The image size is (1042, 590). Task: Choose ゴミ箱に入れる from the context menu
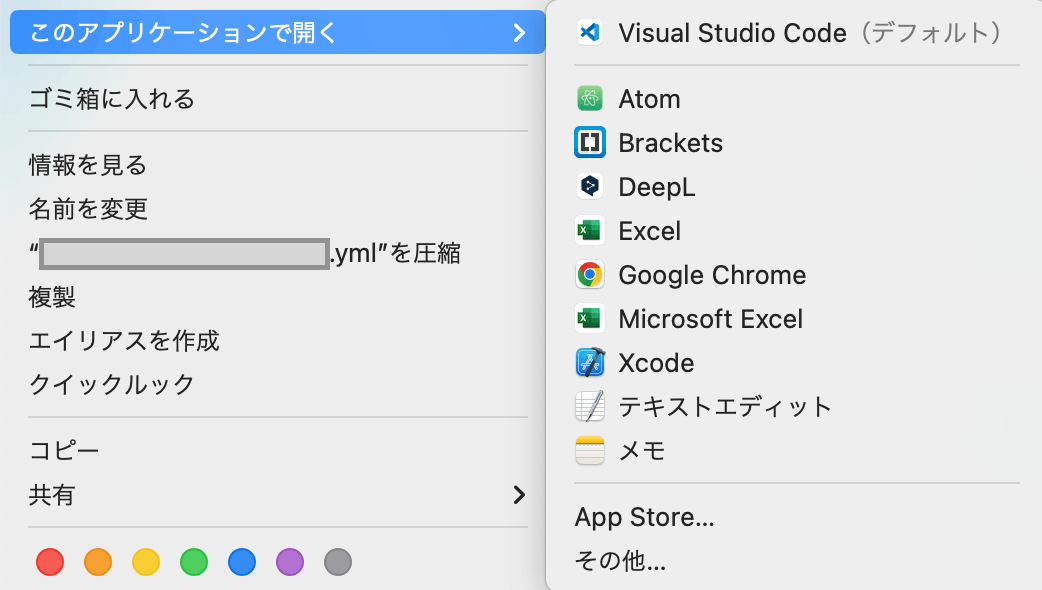point(111,99)
